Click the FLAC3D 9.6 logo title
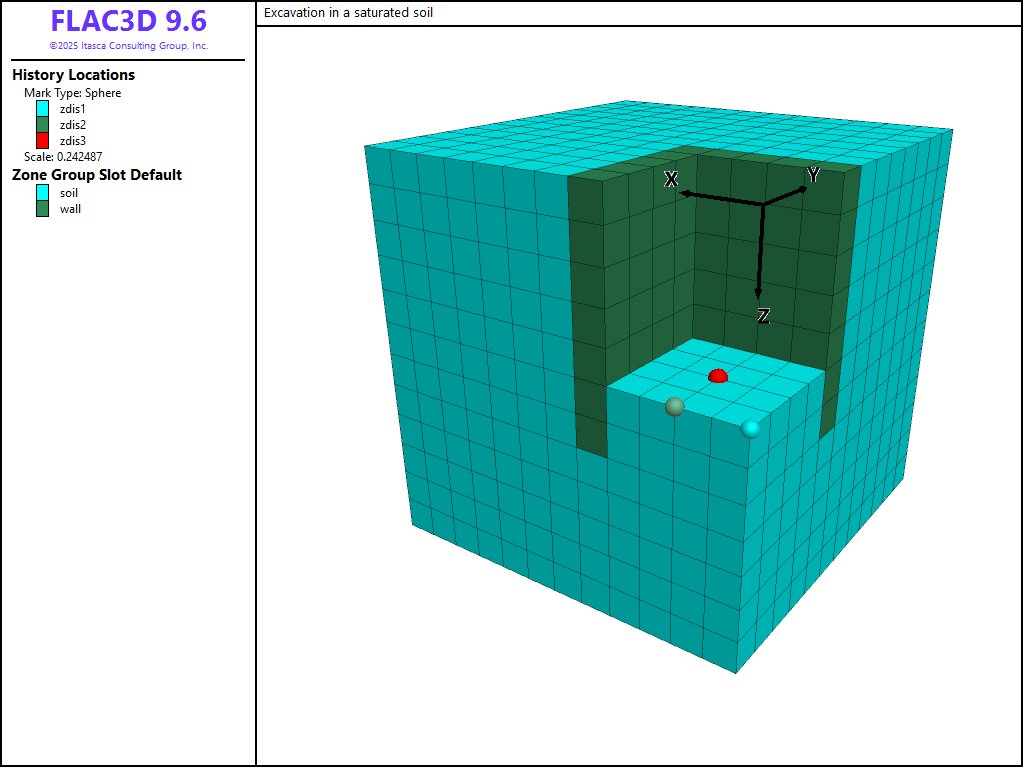Screen dimensions: 1024x768 coord(128,22)
